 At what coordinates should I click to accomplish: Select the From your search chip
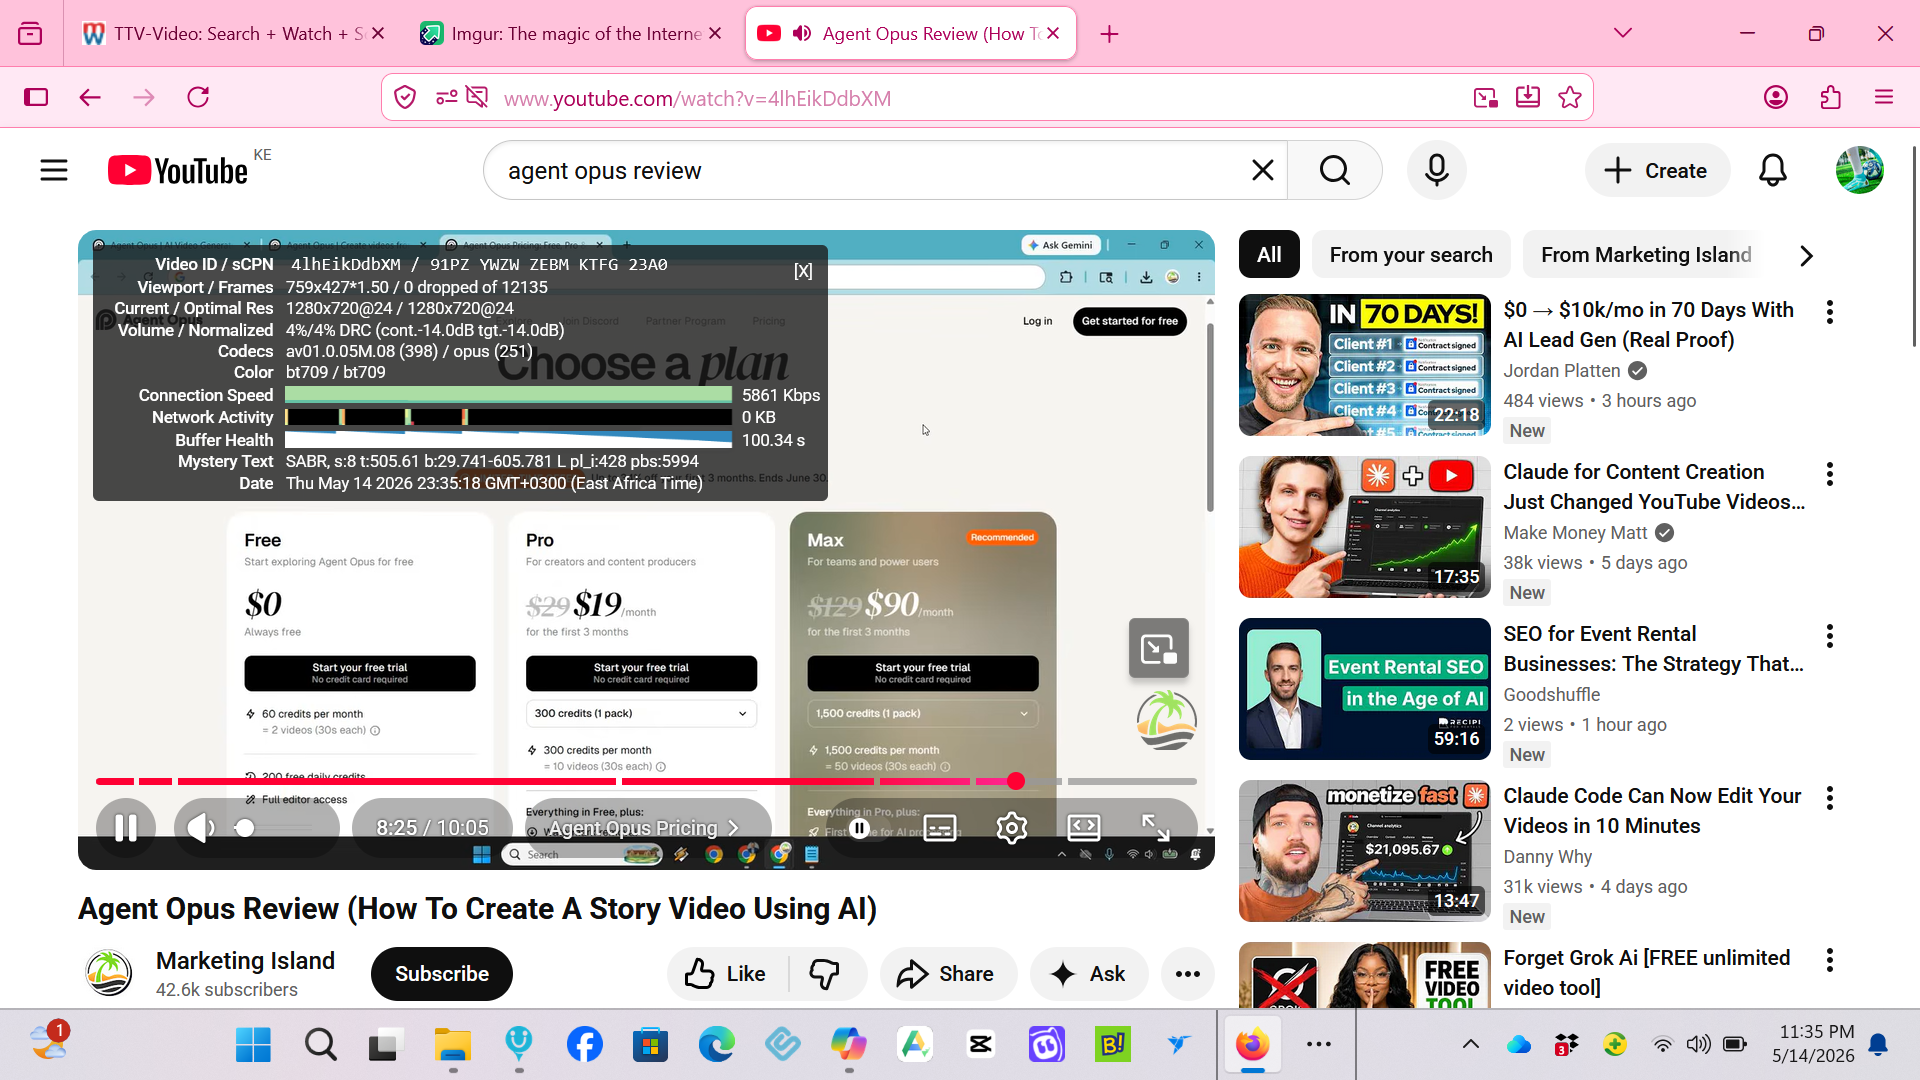pyautogui.click(x=1411, y=255)
